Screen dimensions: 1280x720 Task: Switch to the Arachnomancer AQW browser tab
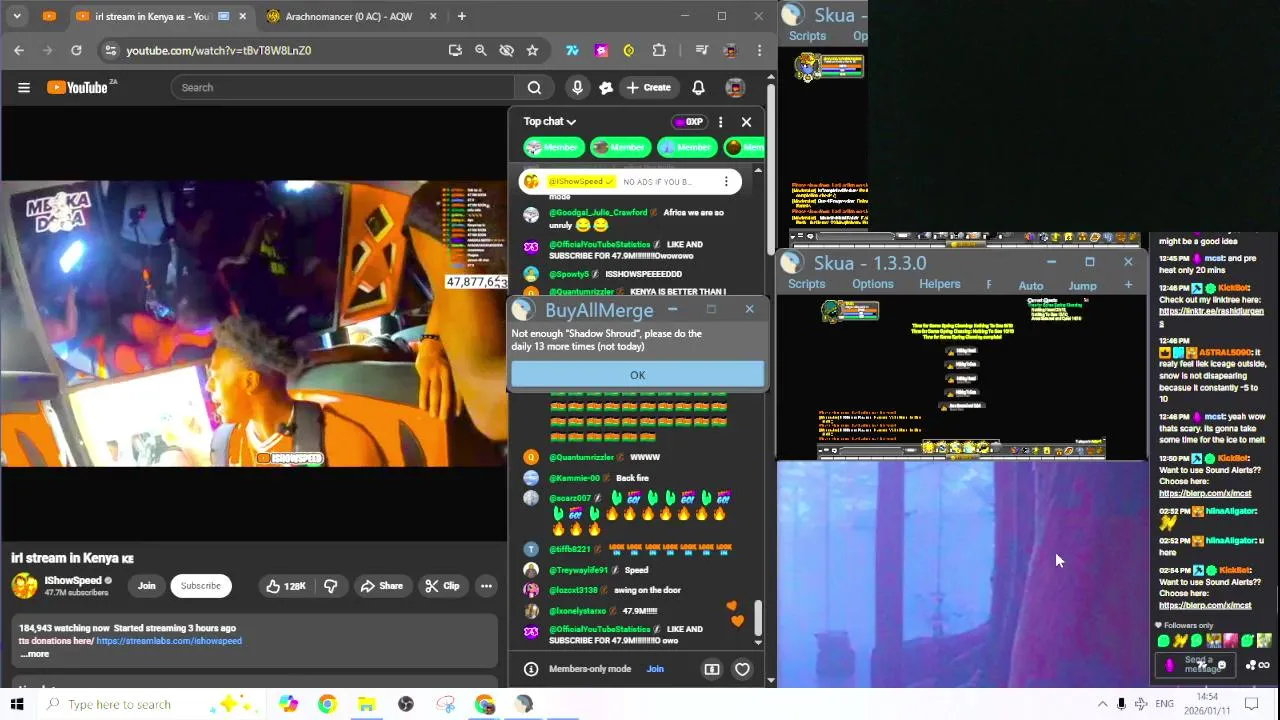coord(348,16)
